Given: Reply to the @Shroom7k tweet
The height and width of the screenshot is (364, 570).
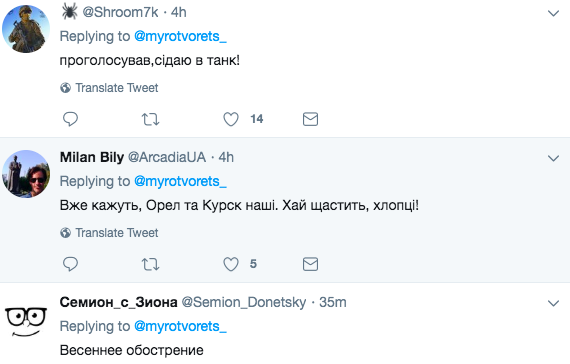Looking at the screenshot, I should (70, 119).
